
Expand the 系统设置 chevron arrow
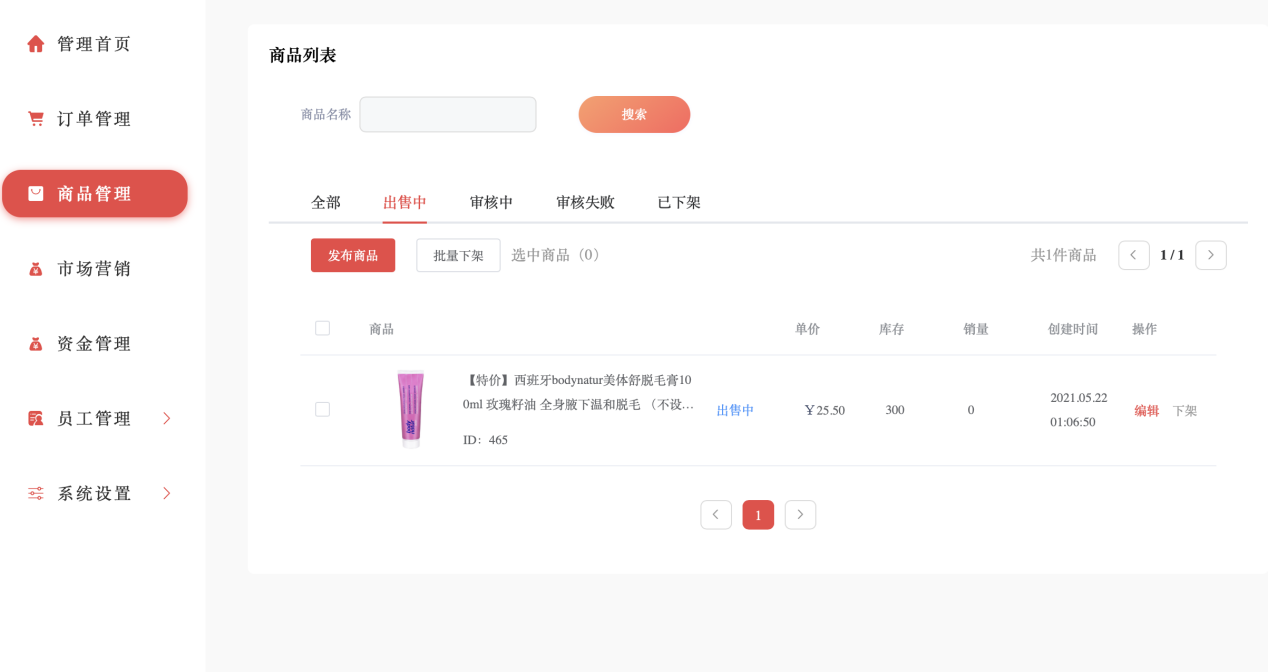coord(167,493)
